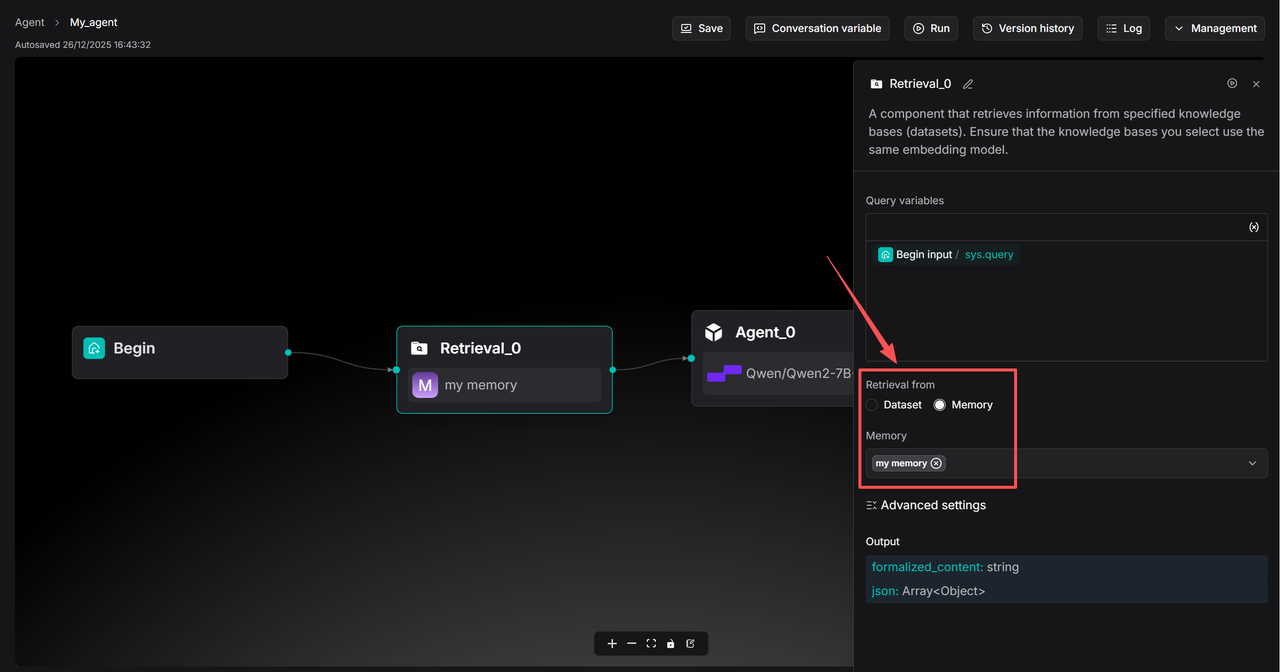
Task: Zoom in on the canvas
Action: click(x=612, y=644)
